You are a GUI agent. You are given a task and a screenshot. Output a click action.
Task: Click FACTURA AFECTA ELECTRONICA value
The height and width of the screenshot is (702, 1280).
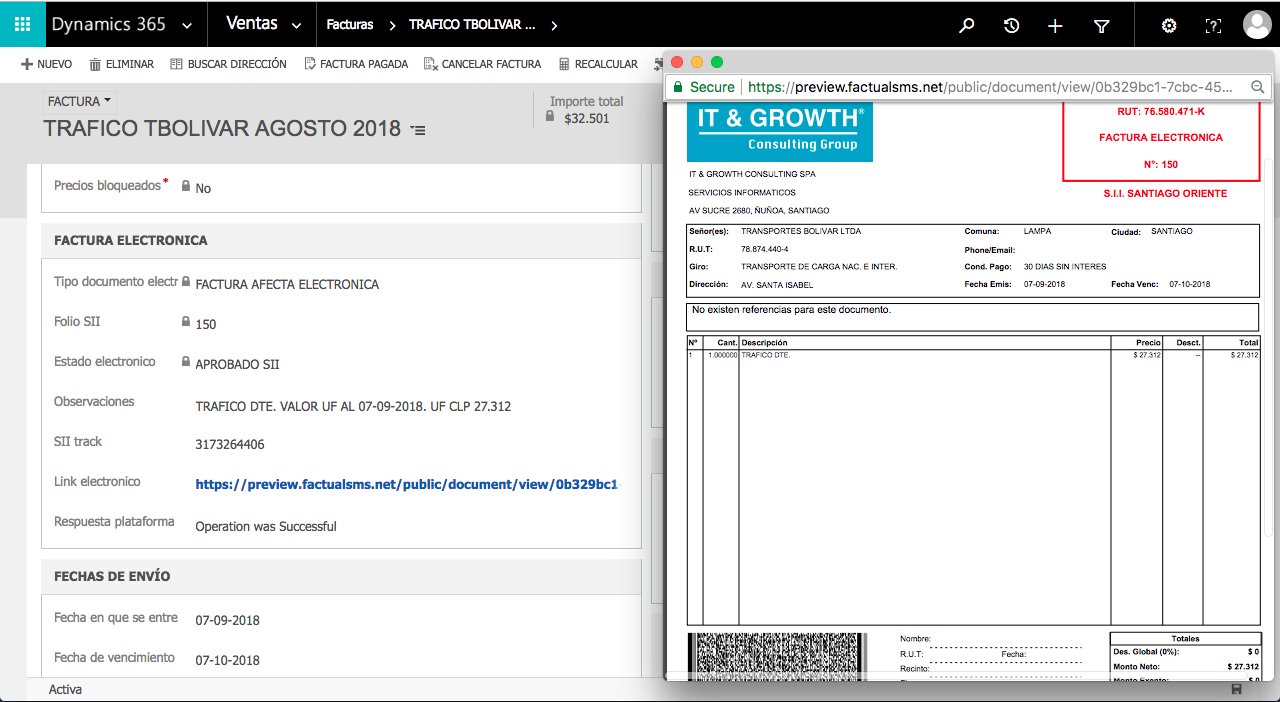pos(287,284)
